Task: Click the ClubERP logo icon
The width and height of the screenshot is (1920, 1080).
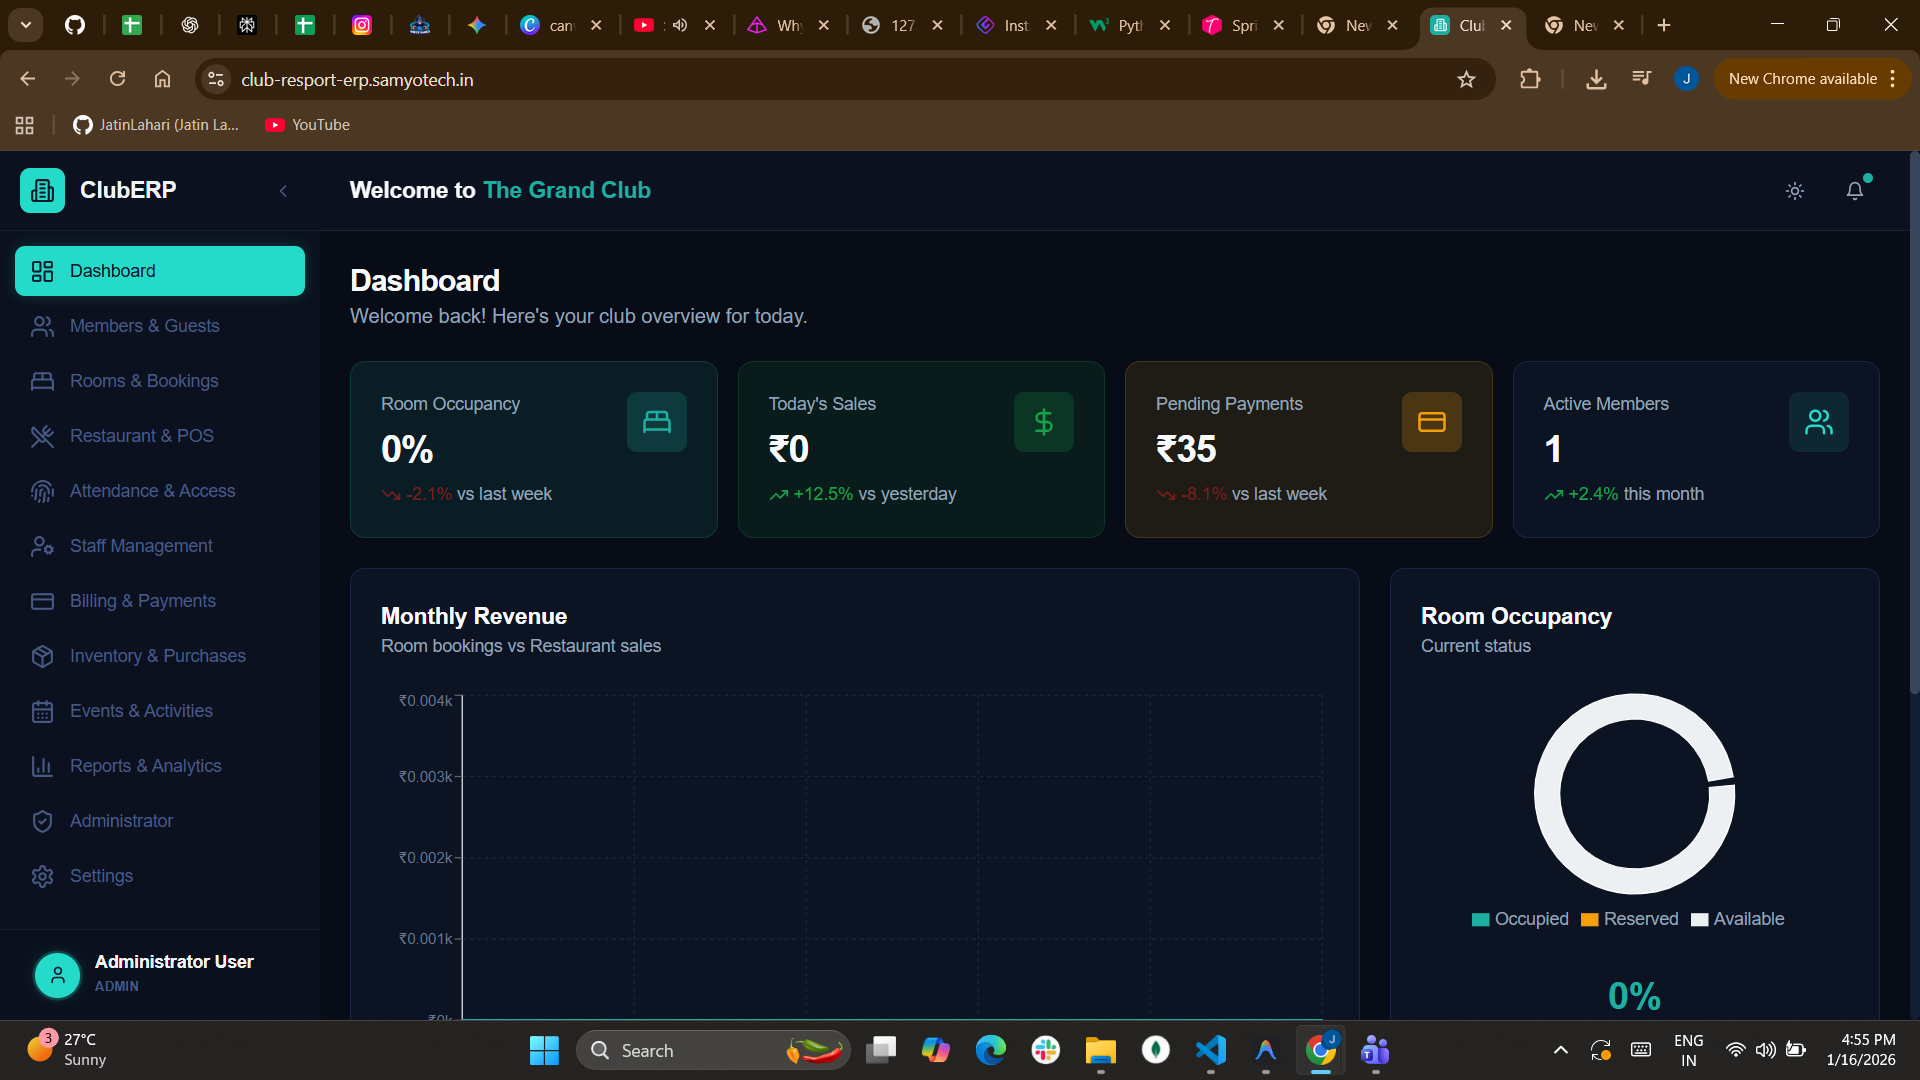Action: (42, 190)
